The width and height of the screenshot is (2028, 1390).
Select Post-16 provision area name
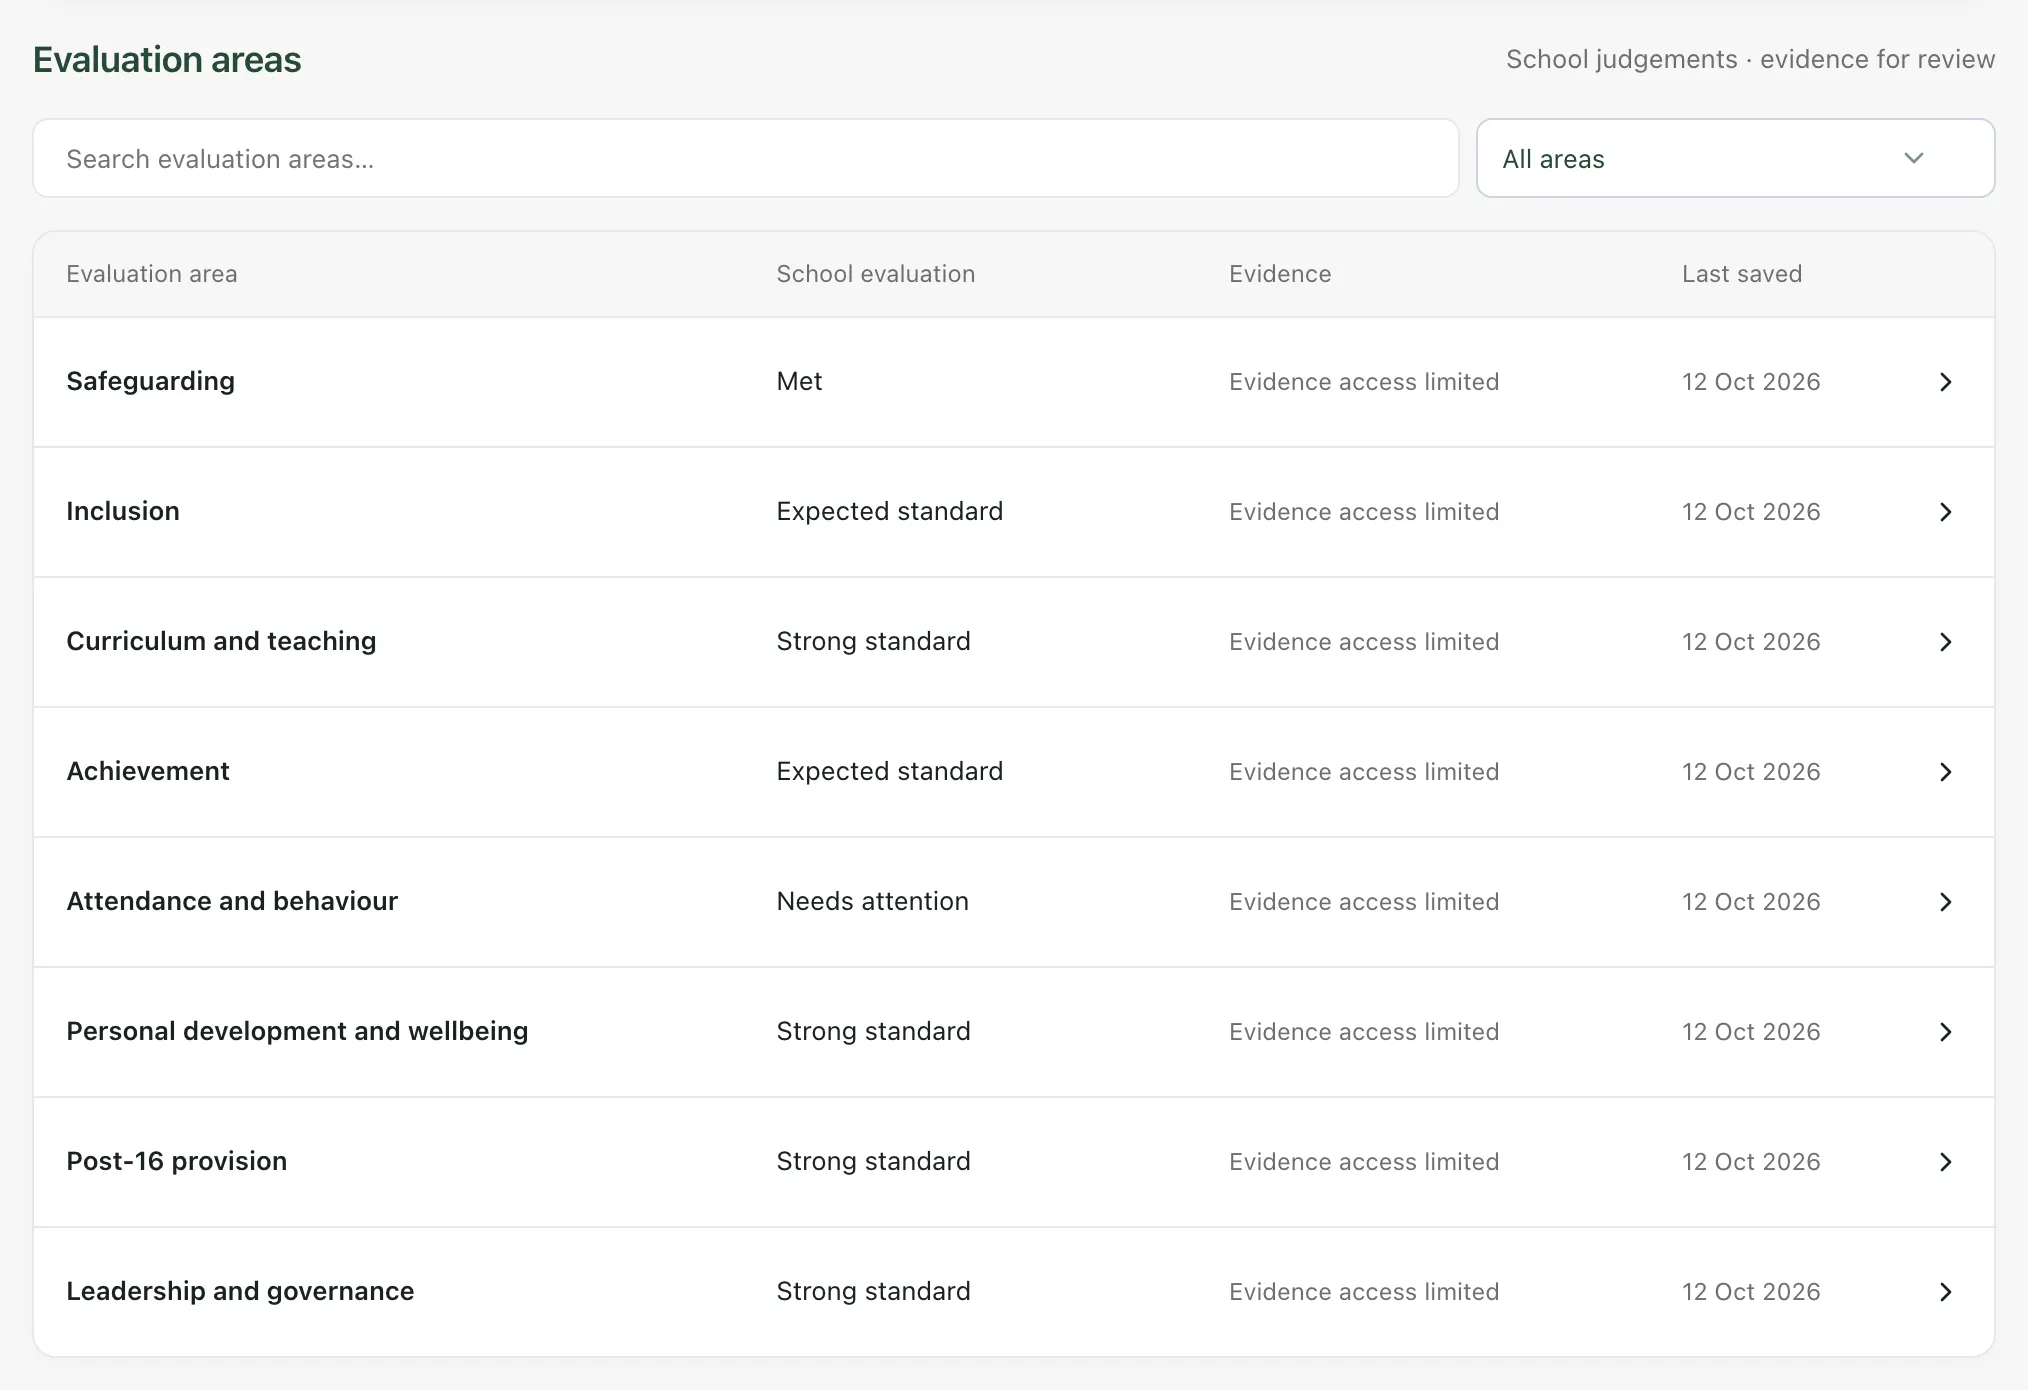click(x=177, y=1161)
